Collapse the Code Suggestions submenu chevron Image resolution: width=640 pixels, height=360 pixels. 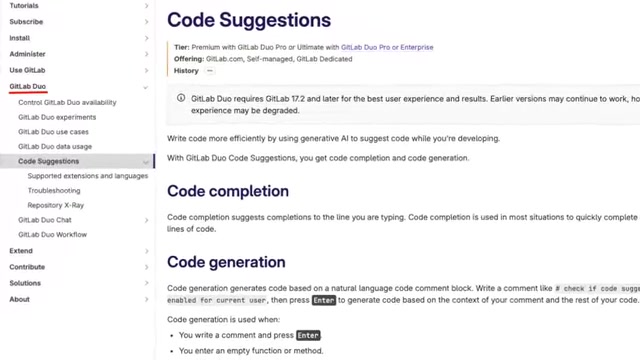tap(146, 162)
